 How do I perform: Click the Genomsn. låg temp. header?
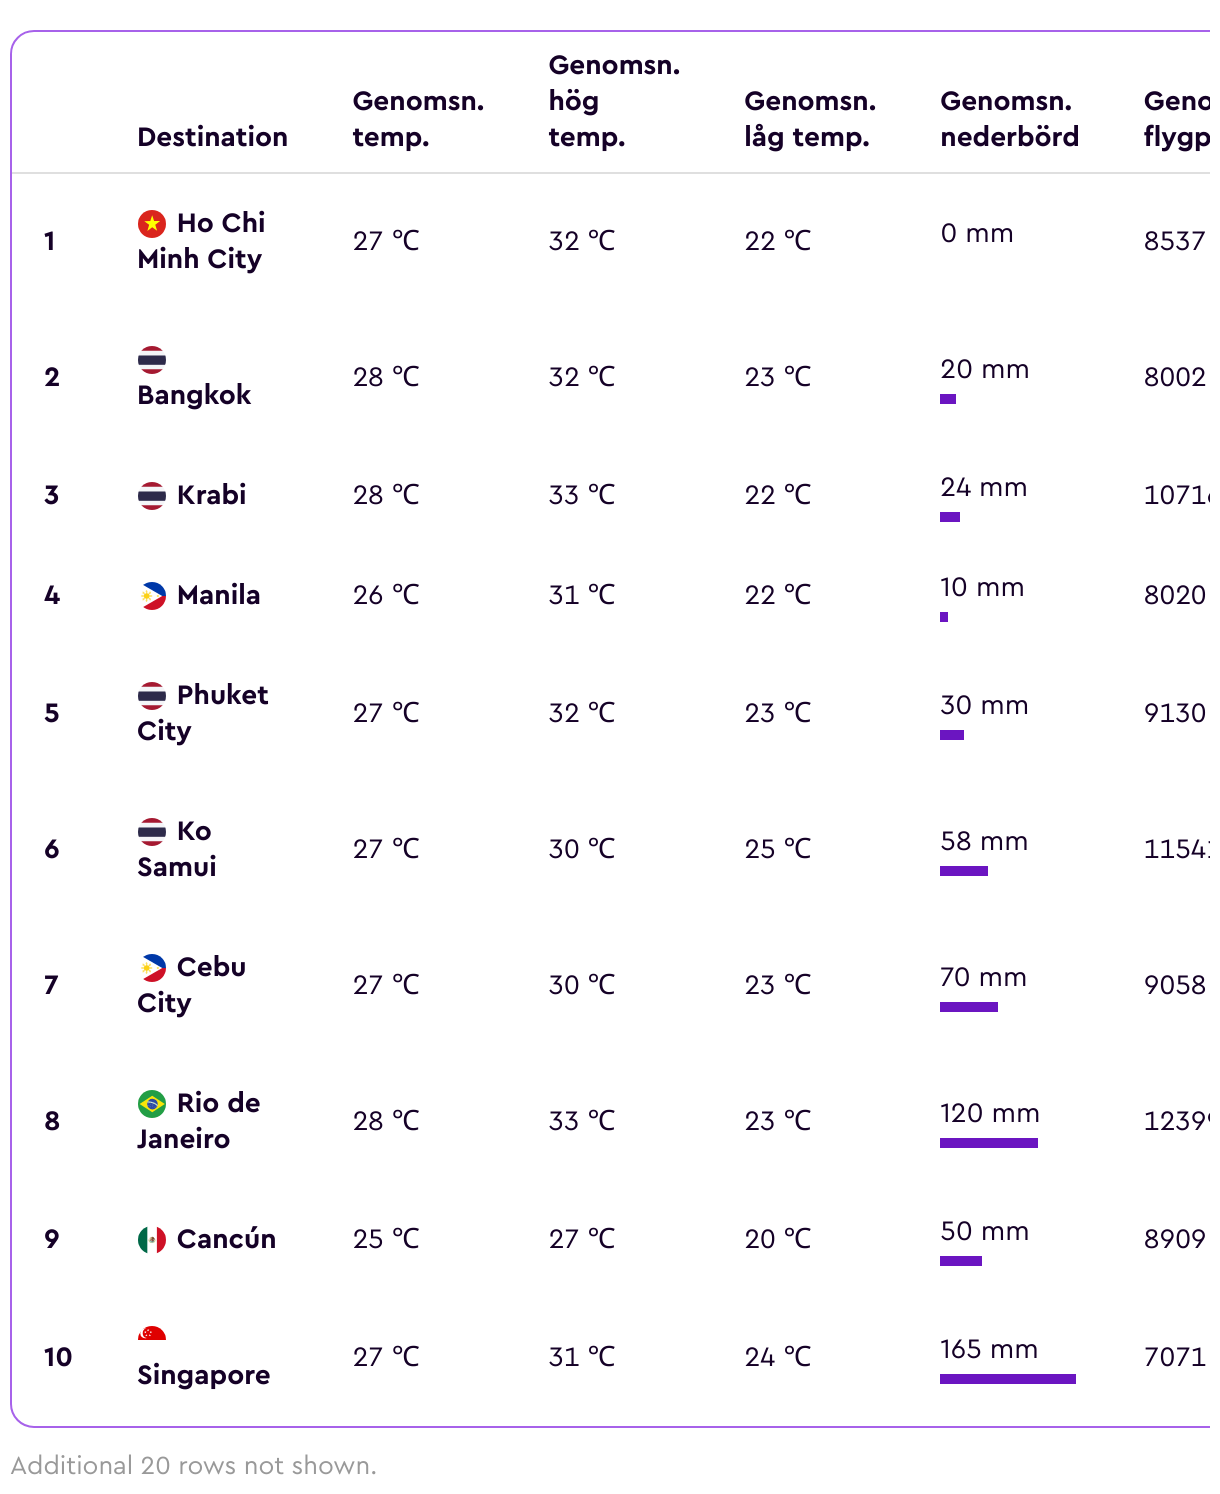tap(809, 119)
